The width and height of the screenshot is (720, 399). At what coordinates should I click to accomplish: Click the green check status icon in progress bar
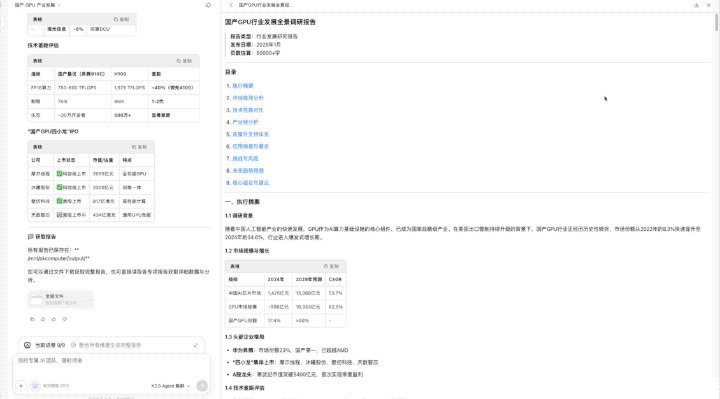(x=73, y=345)
